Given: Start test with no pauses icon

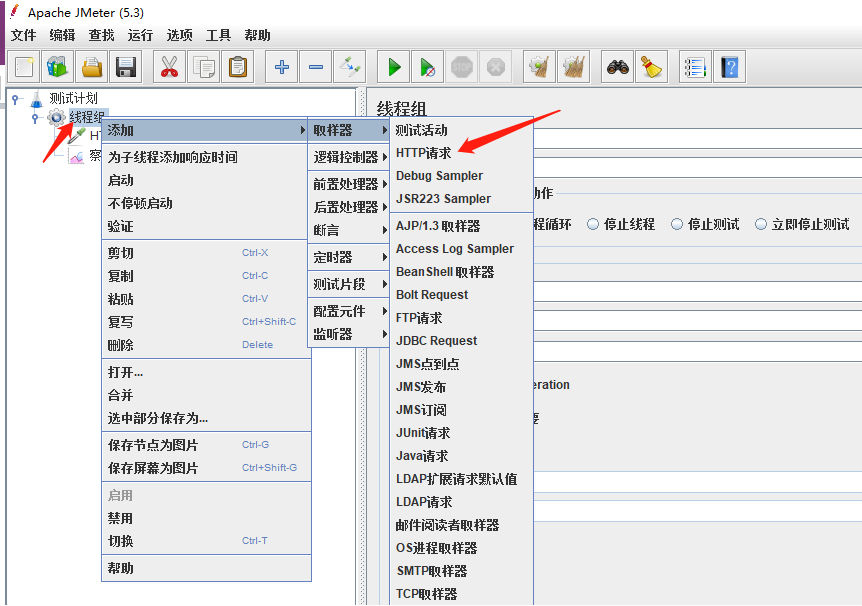Looking at the screenshot, I should coord(428,67).
